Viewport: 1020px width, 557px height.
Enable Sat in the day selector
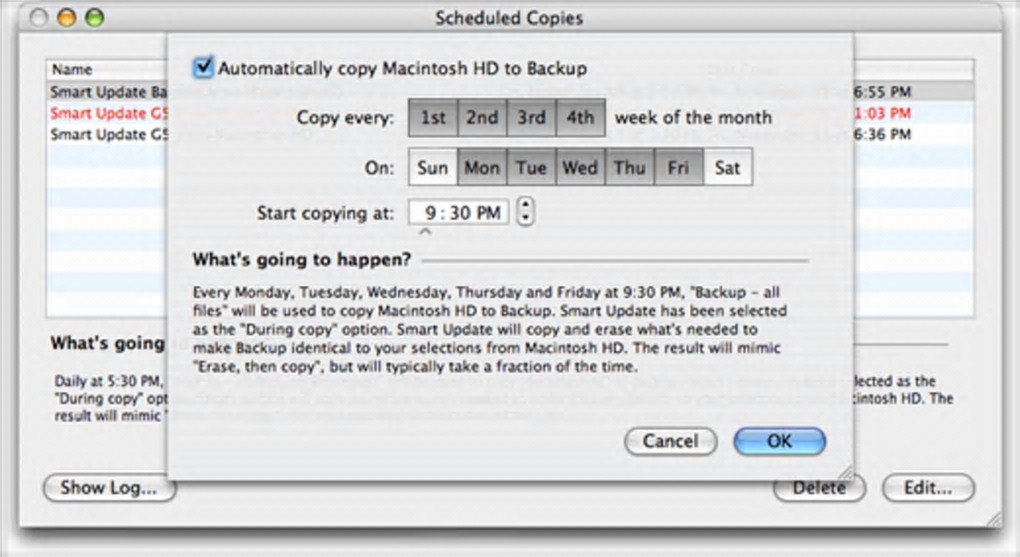point(728,167)
